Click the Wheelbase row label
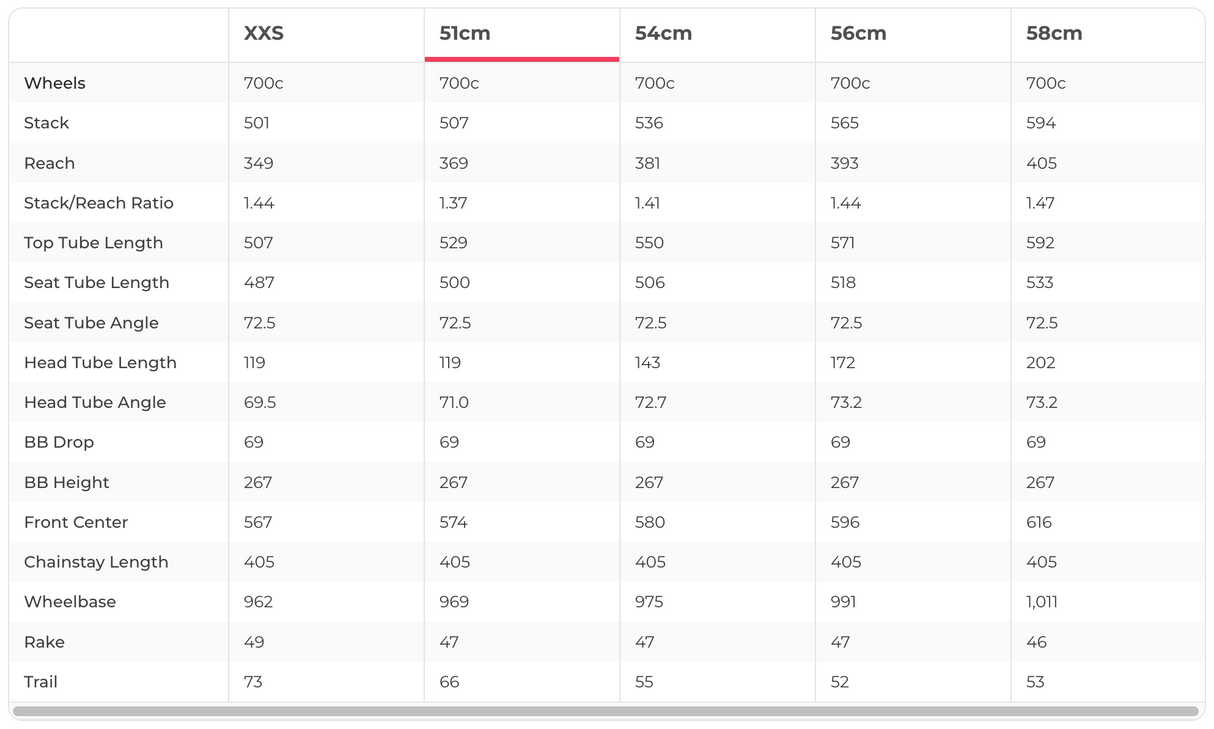1214x729 pixels. 70,602
